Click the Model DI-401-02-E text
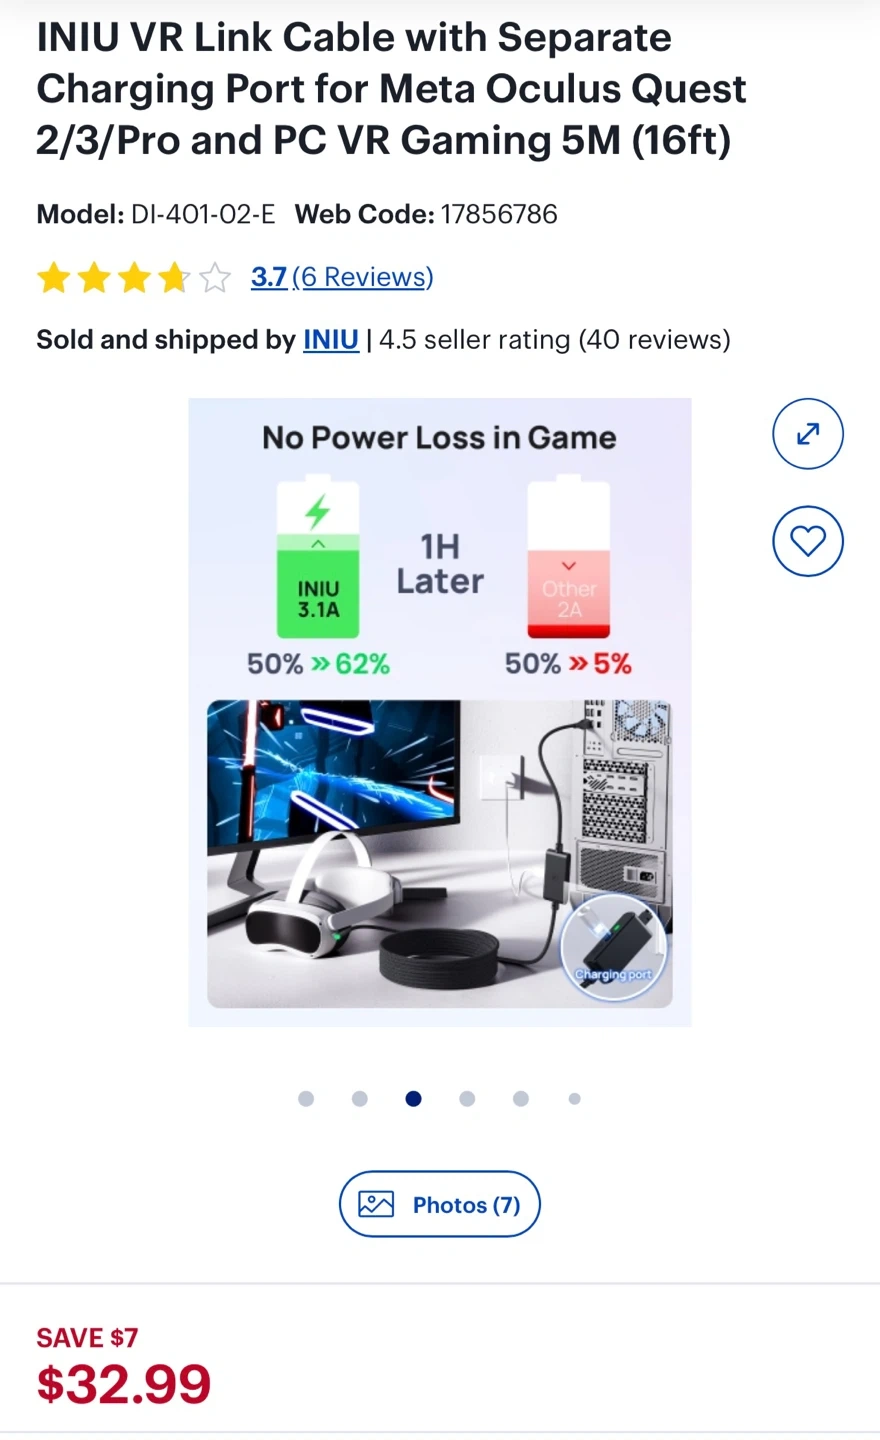880x1440 pixels. coord(155,214)
